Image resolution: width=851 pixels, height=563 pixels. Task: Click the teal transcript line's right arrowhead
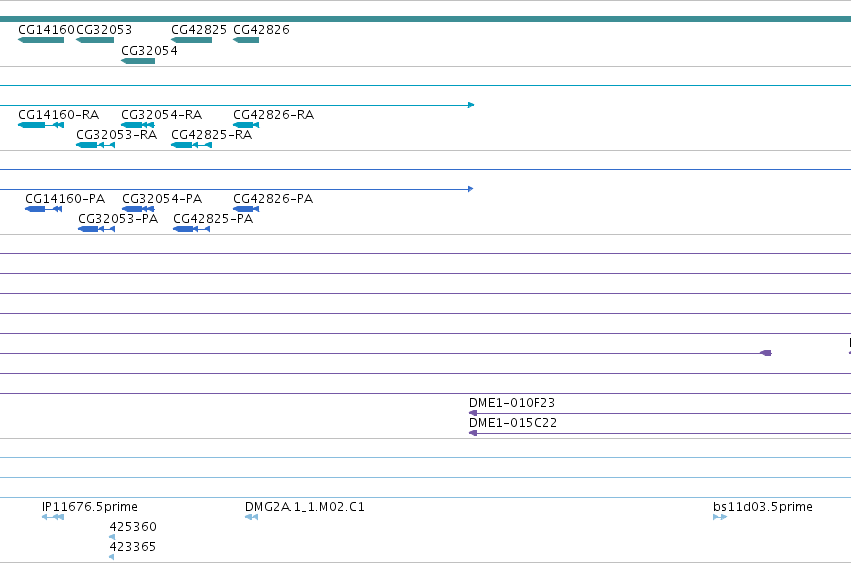(471, 105)
